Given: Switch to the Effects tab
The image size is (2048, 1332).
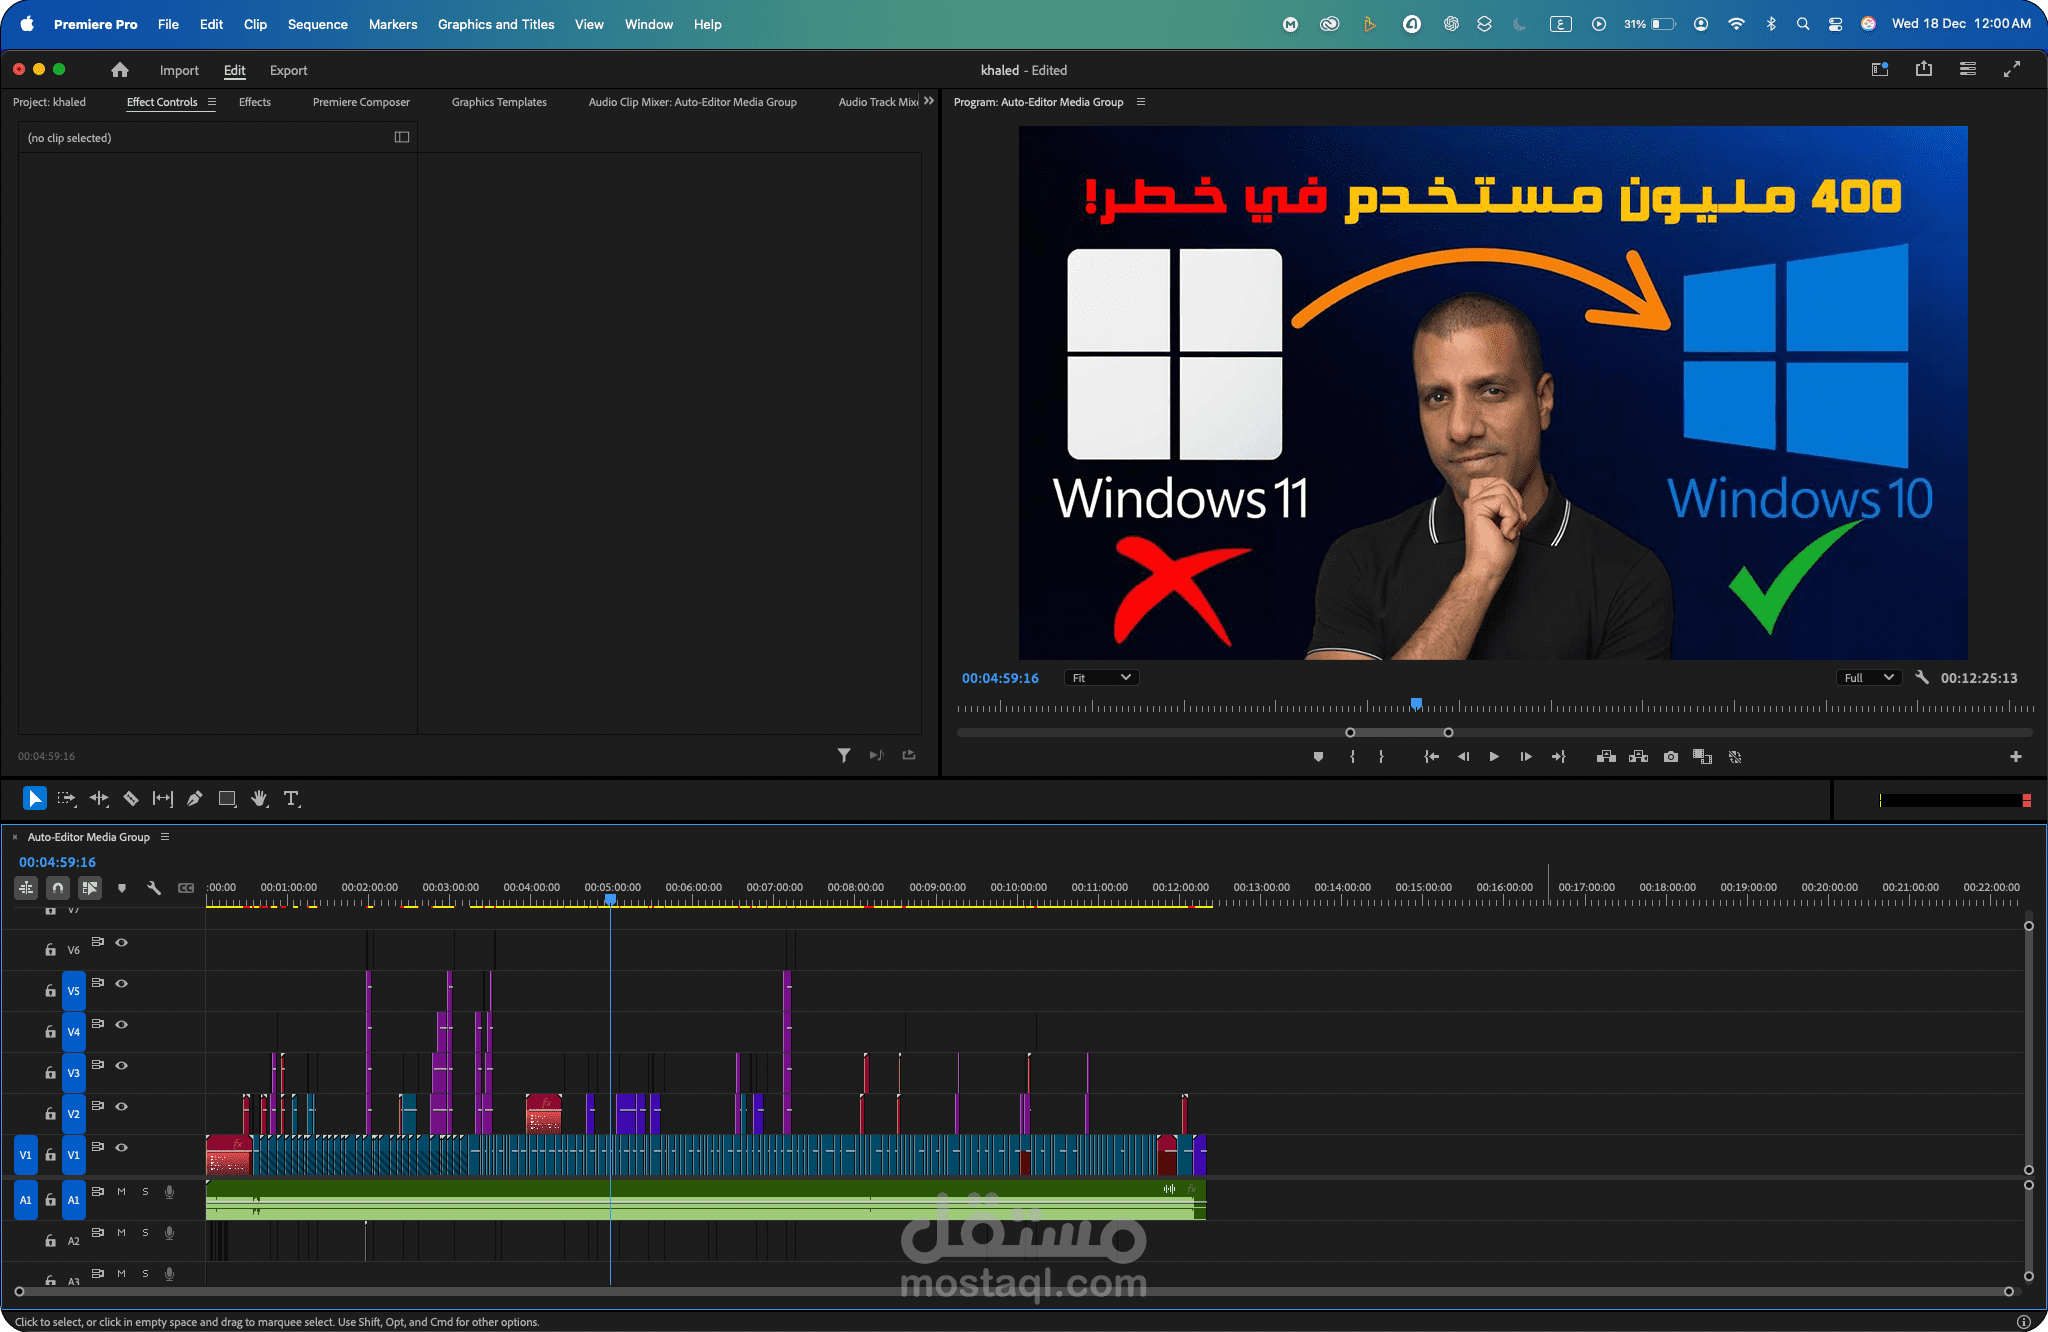Looking at the screenshot, I should (255, 102).
